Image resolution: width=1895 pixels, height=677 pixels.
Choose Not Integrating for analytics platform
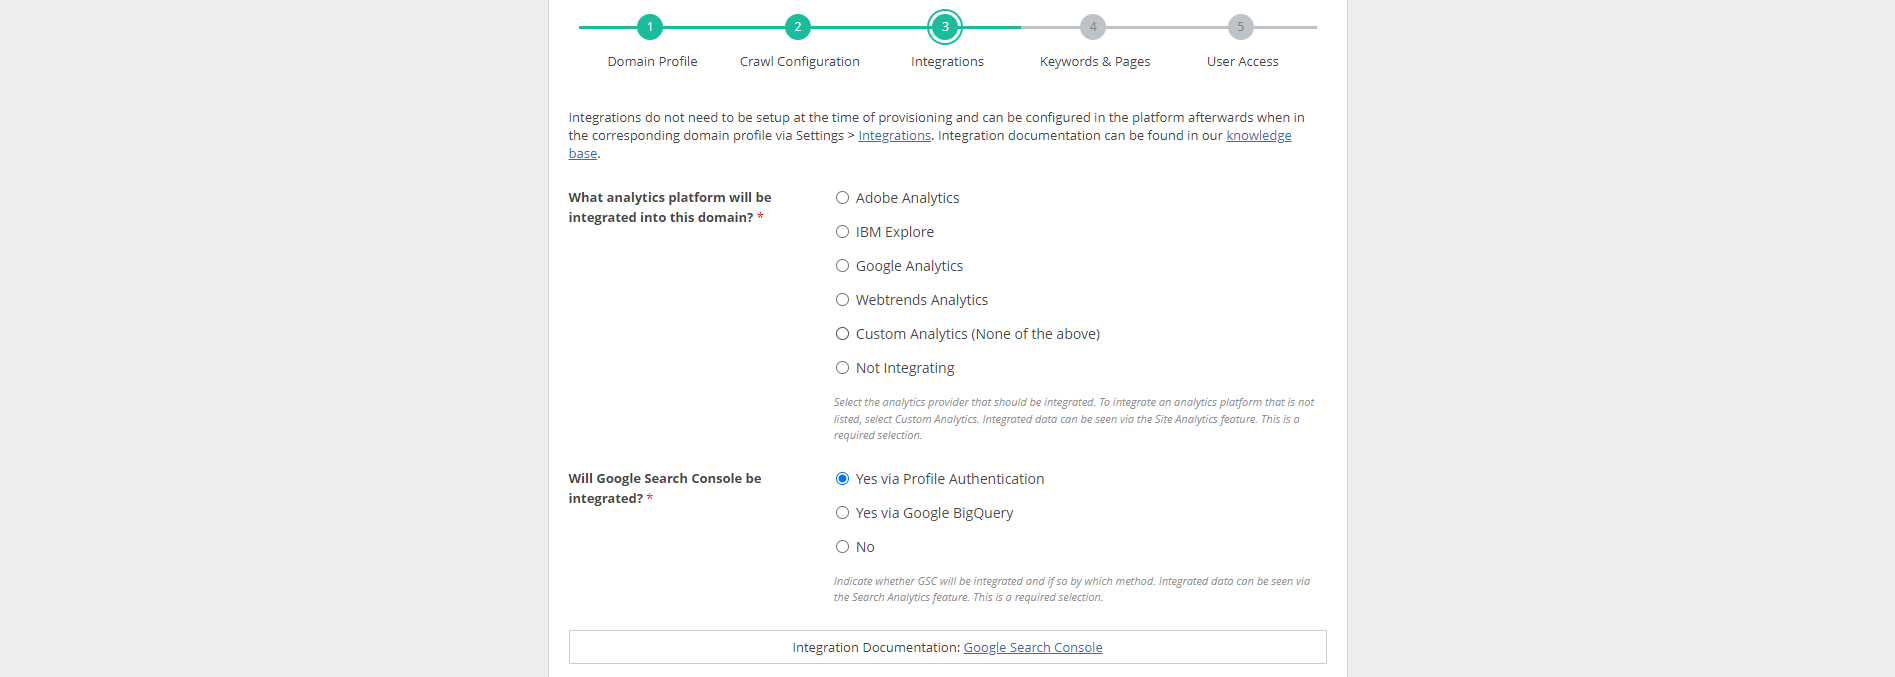tap(843, 368)
